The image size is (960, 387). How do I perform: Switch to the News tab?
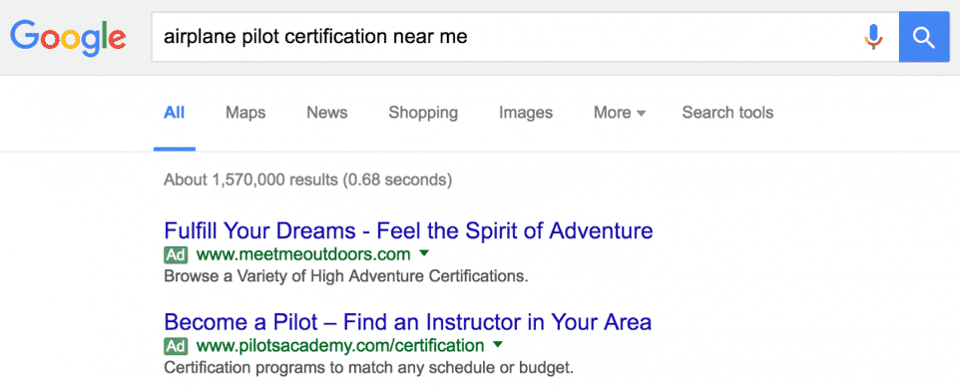(x=327, y=113)
